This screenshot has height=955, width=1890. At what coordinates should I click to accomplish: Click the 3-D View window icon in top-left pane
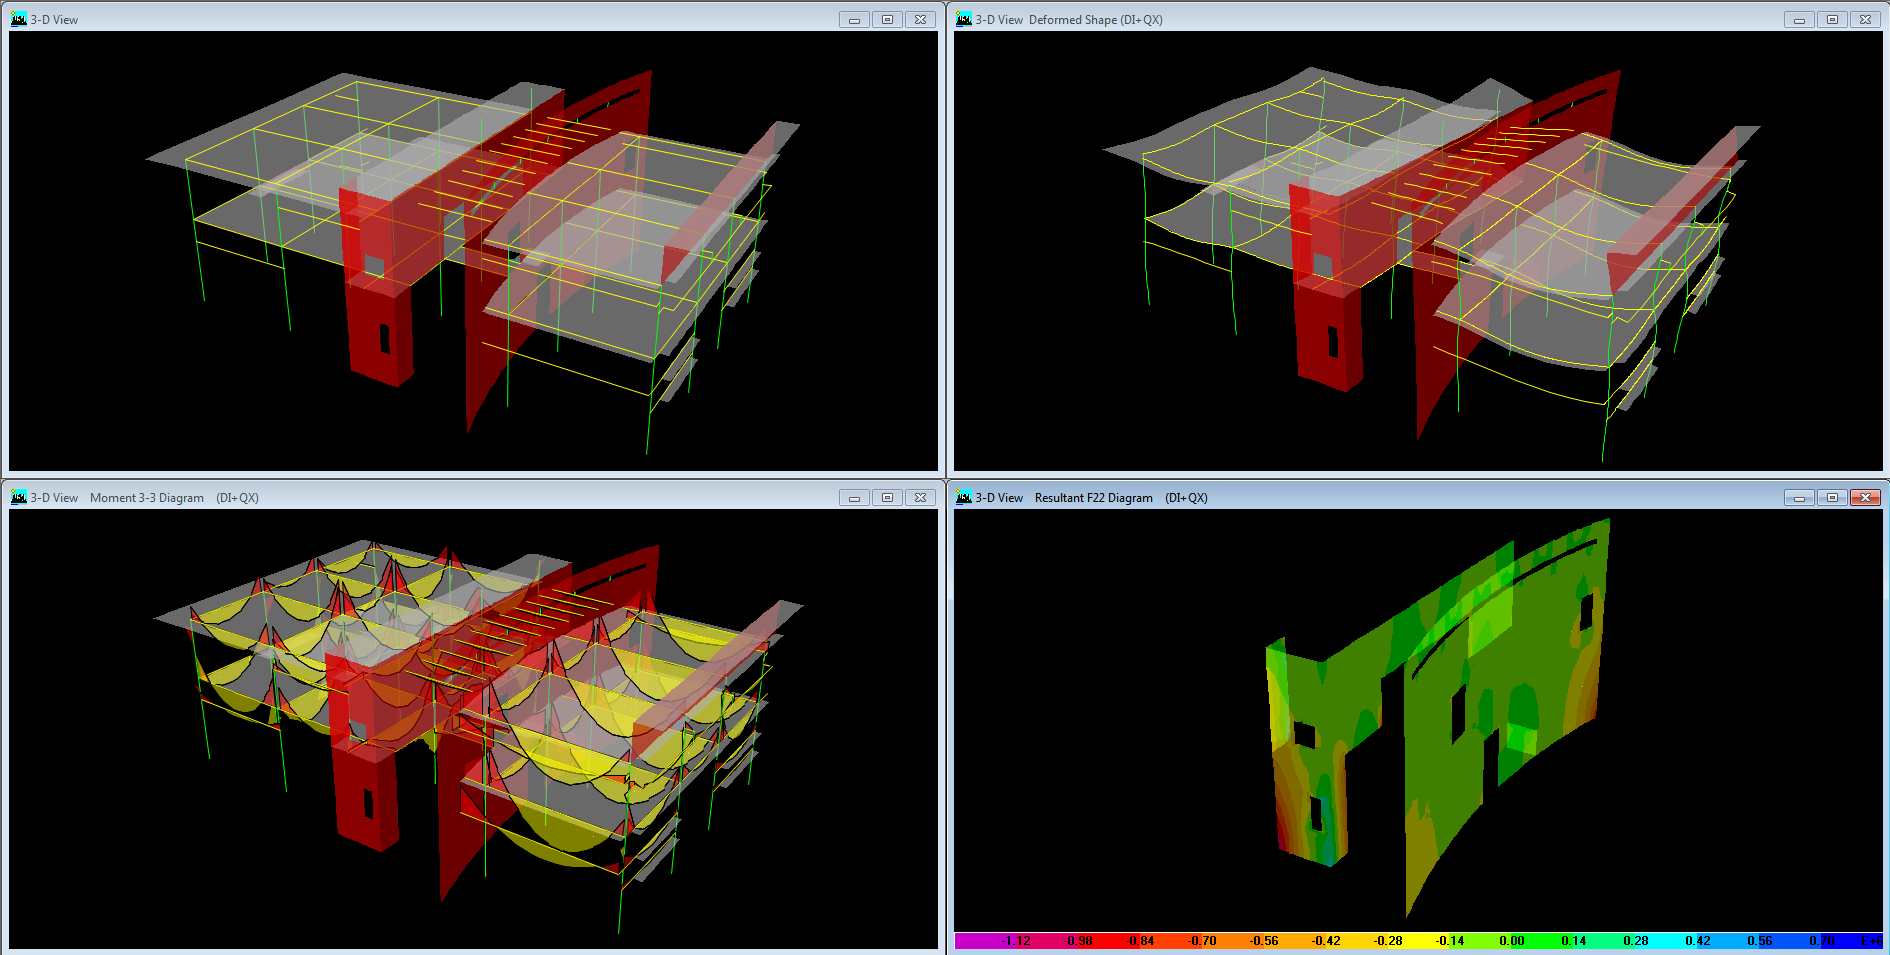pos(18,19)
